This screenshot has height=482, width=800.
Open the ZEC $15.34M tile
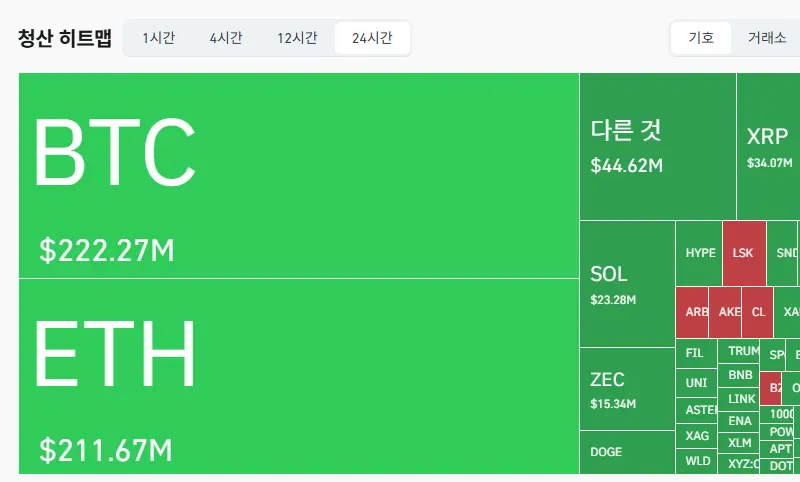(628, 389)
